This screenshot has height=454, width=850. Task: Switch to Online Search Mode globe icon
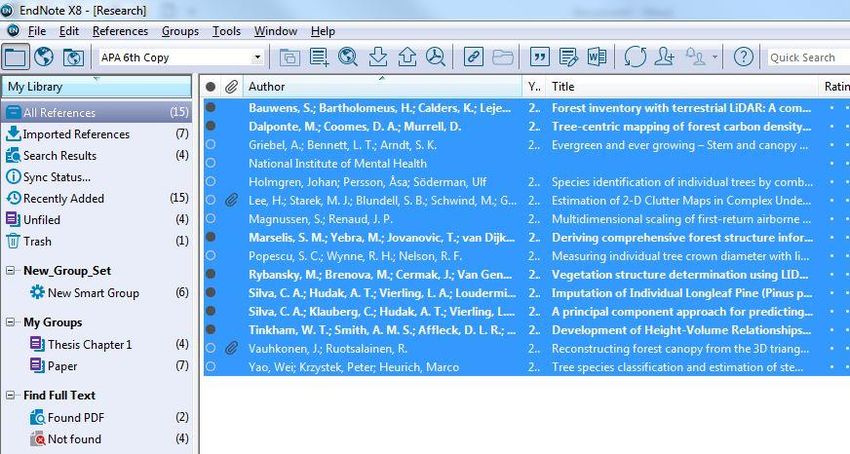tap(44, 56)
